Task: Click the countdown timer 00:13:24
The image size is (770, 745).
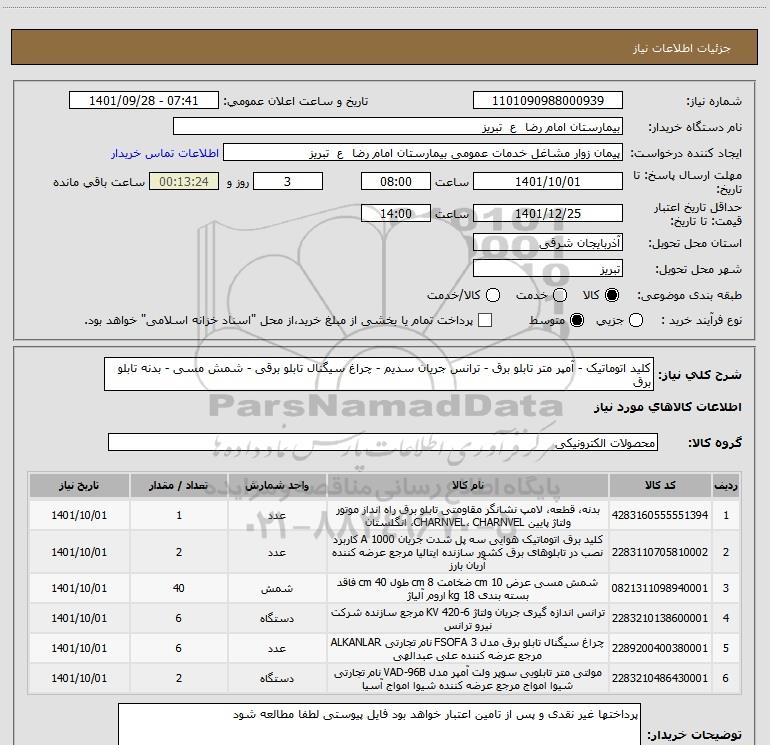Action: coord(184,181)
